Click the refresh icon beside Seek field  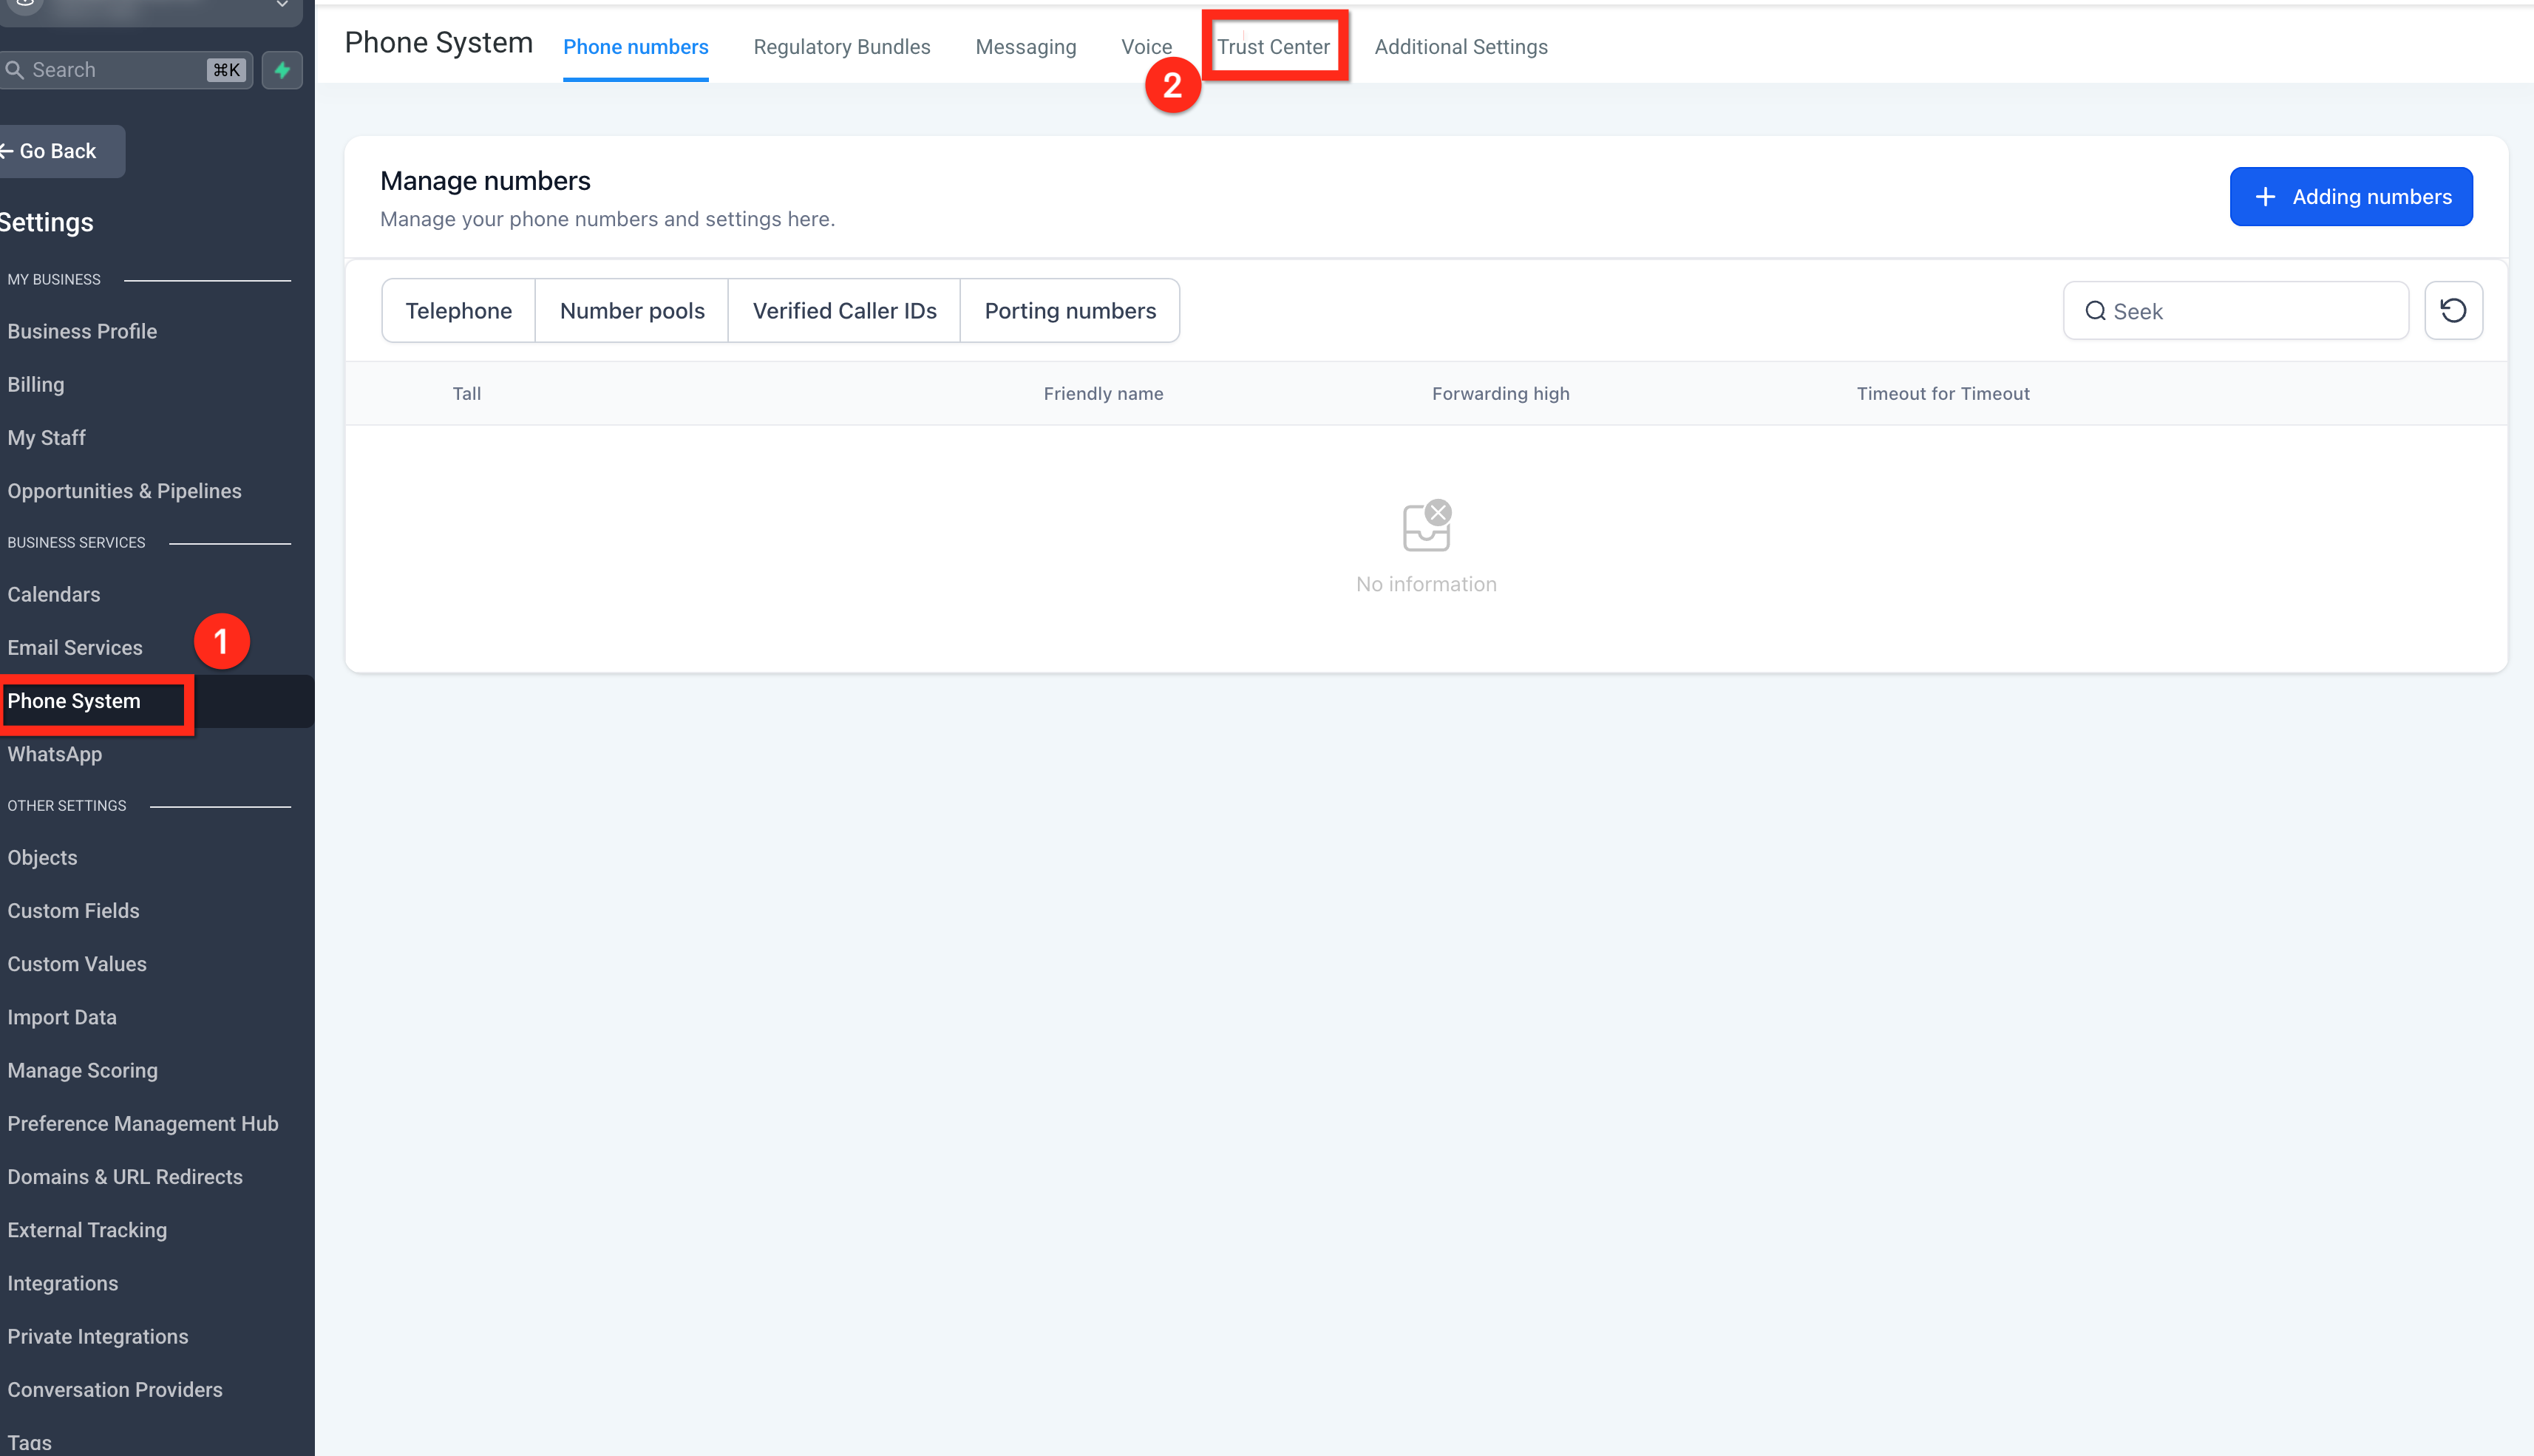(x=2453, y=311)
